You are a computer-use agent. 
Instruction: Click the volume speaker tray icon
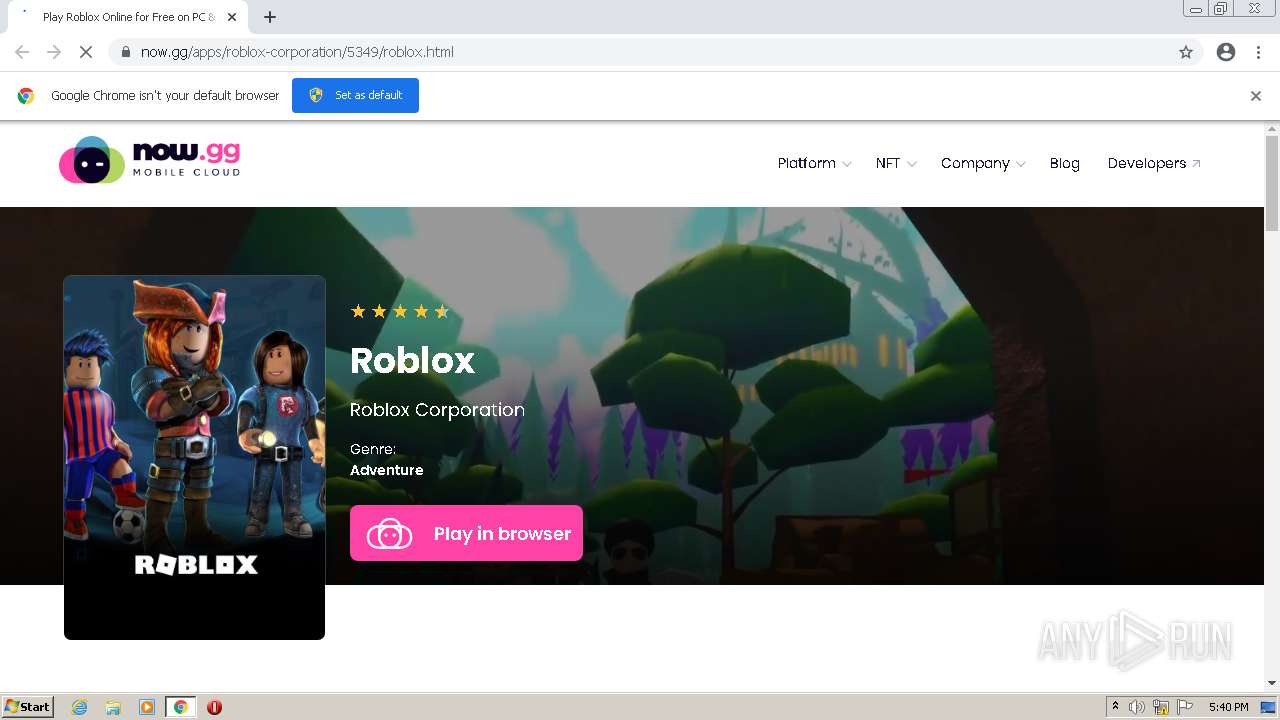pos(1137,707)
